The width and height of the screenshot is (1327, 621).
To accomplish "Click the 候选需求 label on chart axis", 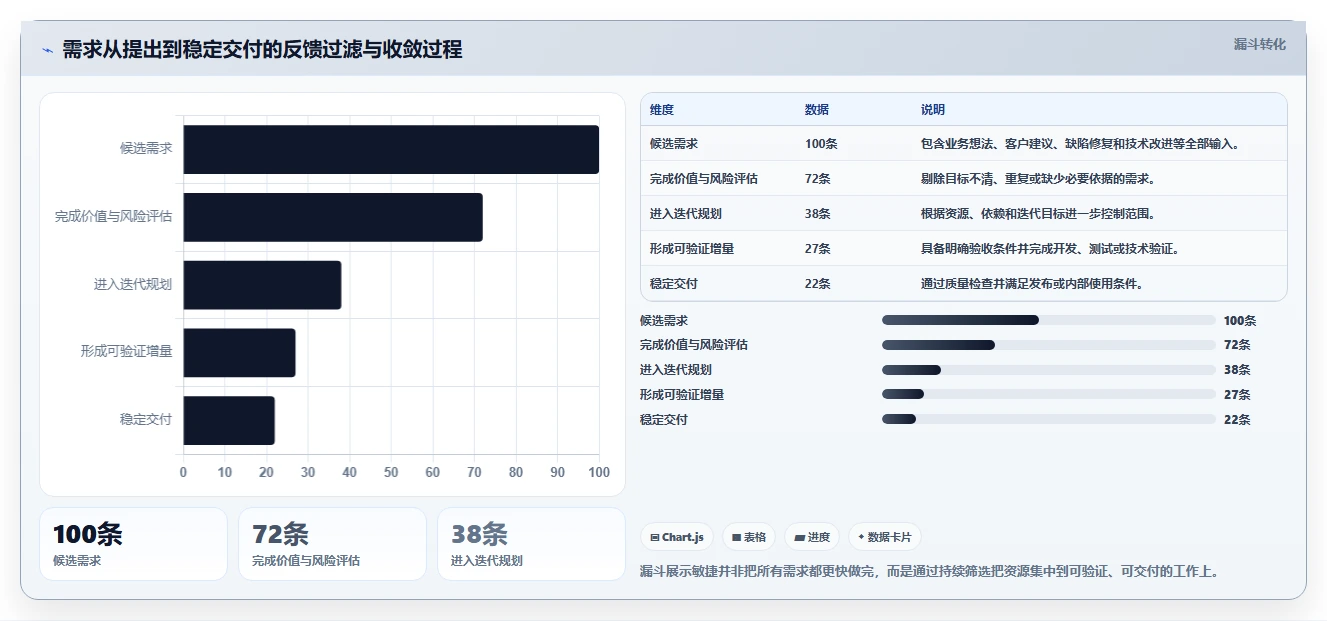I will click(x=146, y=149).
